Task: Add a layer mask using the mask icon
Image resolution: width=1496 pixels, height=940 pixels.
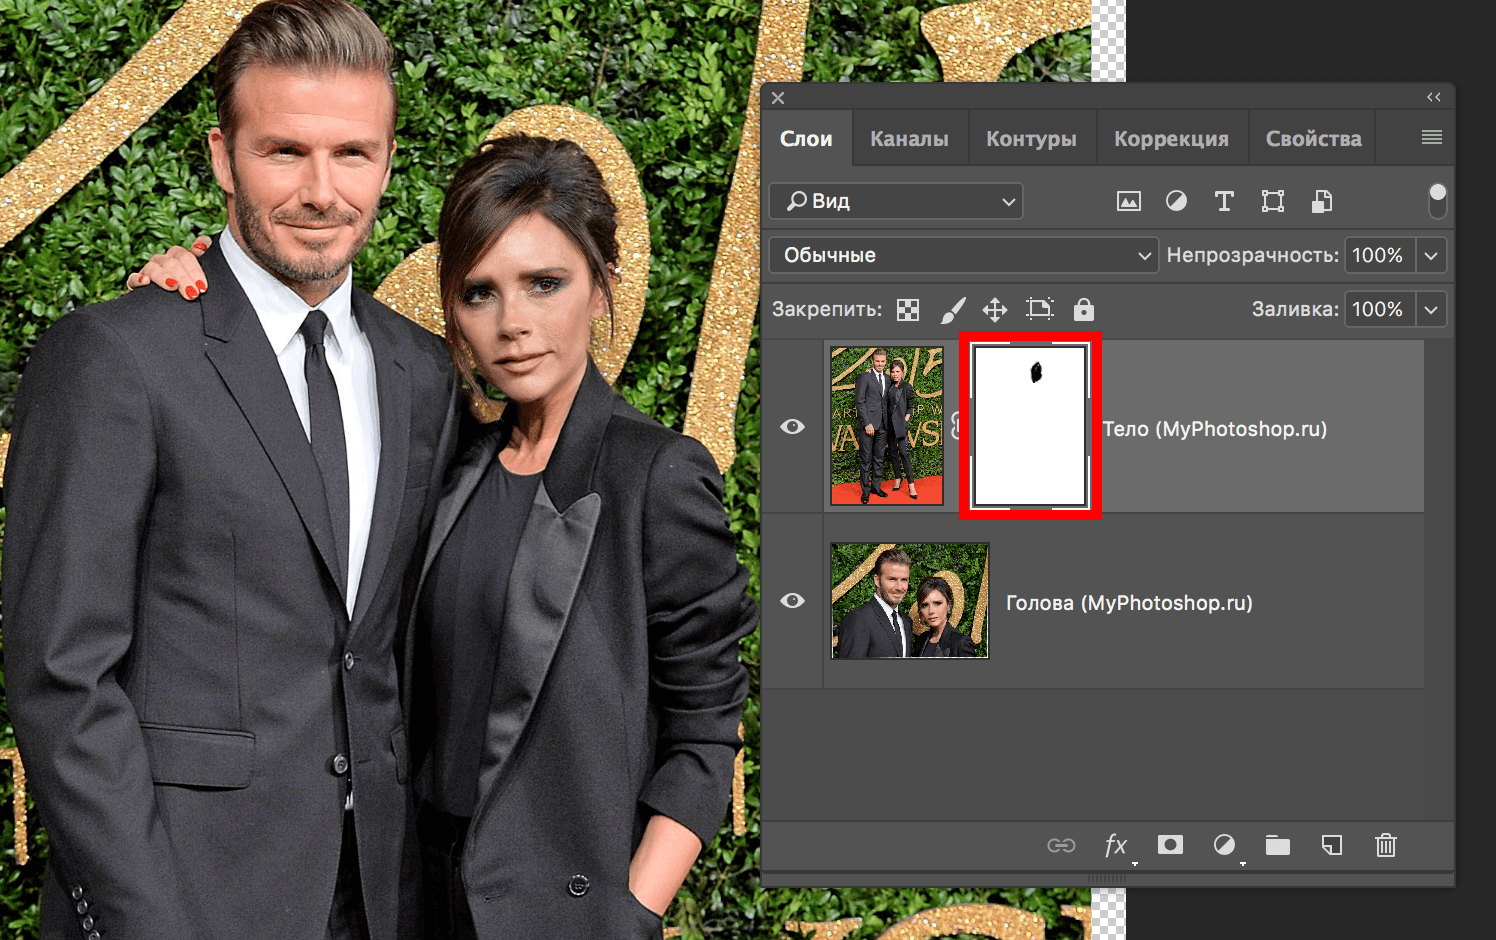Action: click(1170, 845)
